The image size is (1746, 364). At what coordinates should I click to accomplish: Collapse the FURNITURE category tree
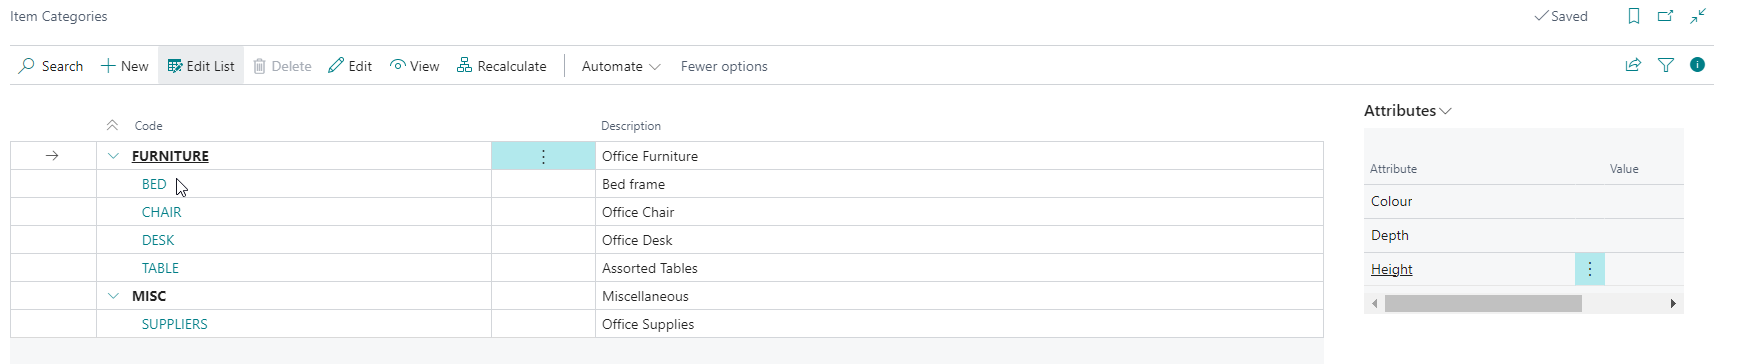113,156
